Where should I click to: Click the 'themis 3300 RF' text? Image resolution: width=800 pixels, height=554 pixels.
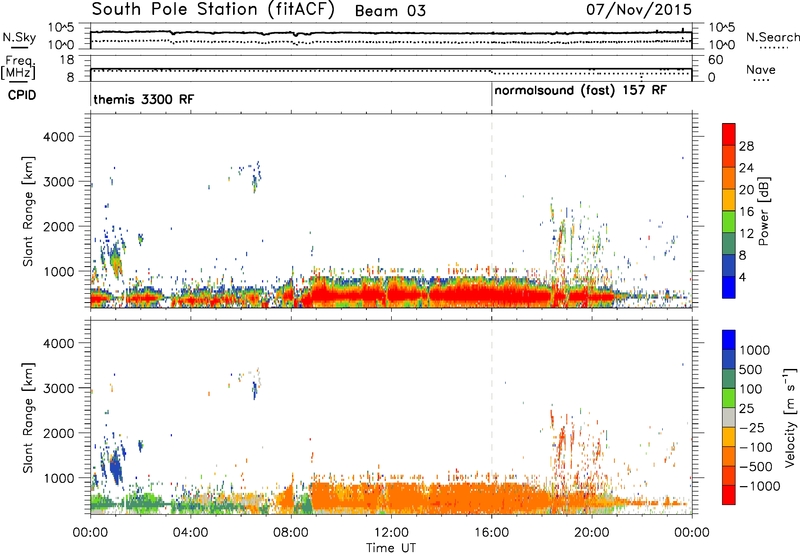click(x=143, y=99)
